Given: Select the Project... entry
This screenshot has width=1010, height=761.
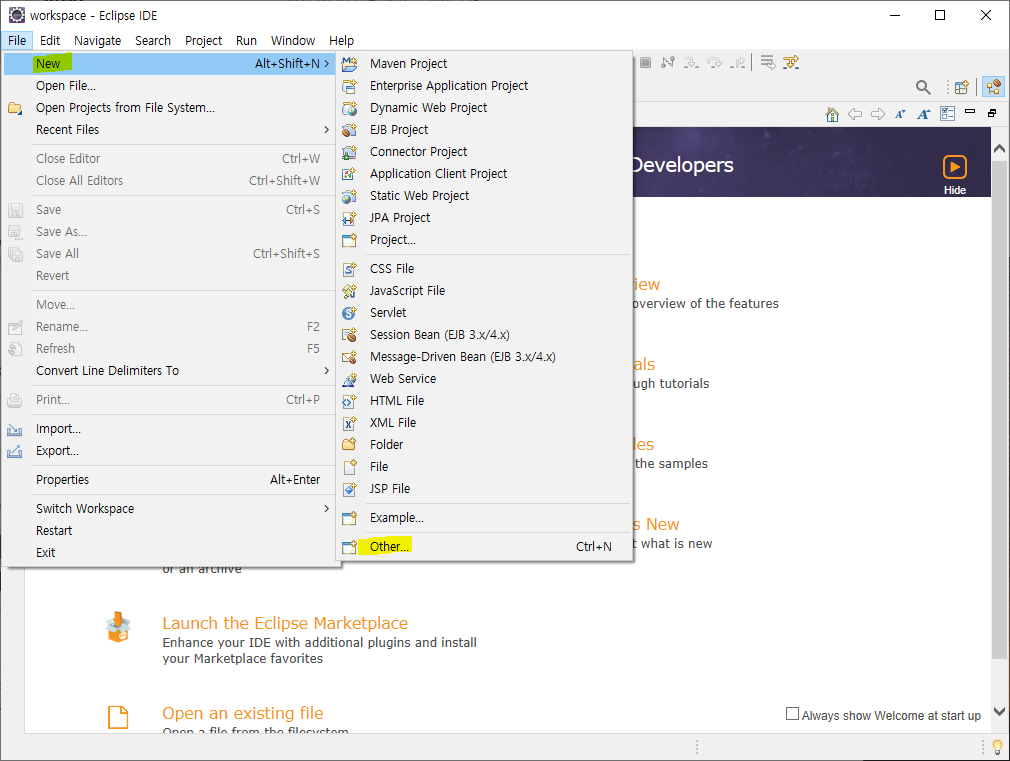Looking at the screenshot, I should [x=484, y=240].
